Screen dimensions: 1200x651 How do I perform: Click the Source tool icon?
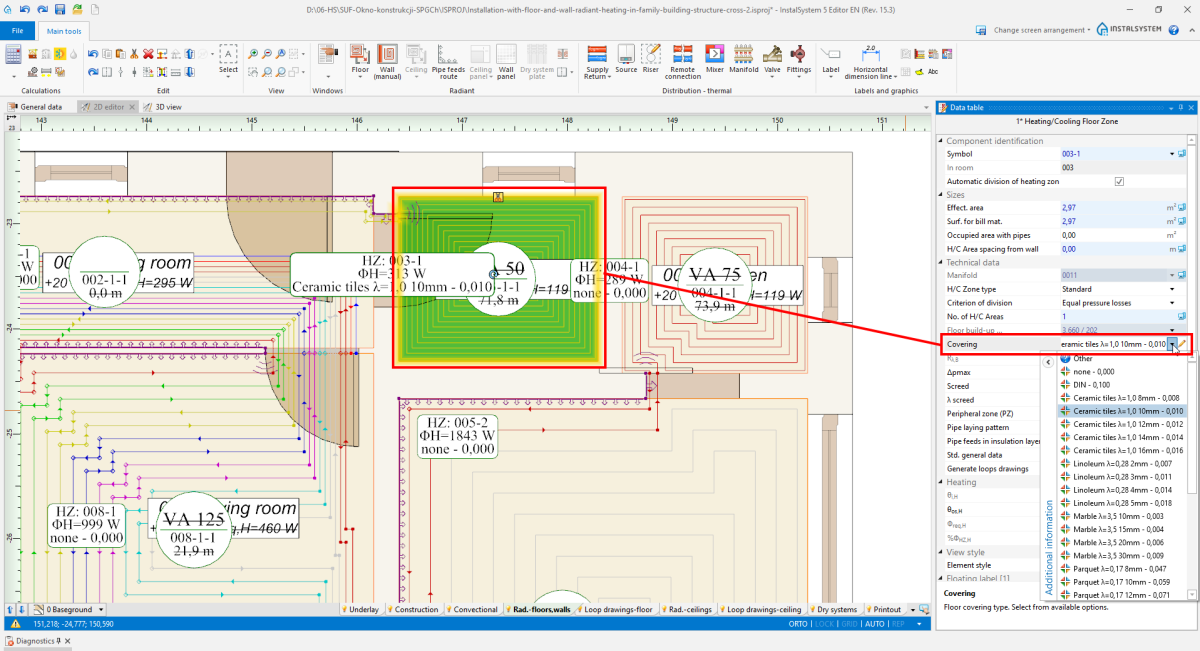tap(626, 54)
